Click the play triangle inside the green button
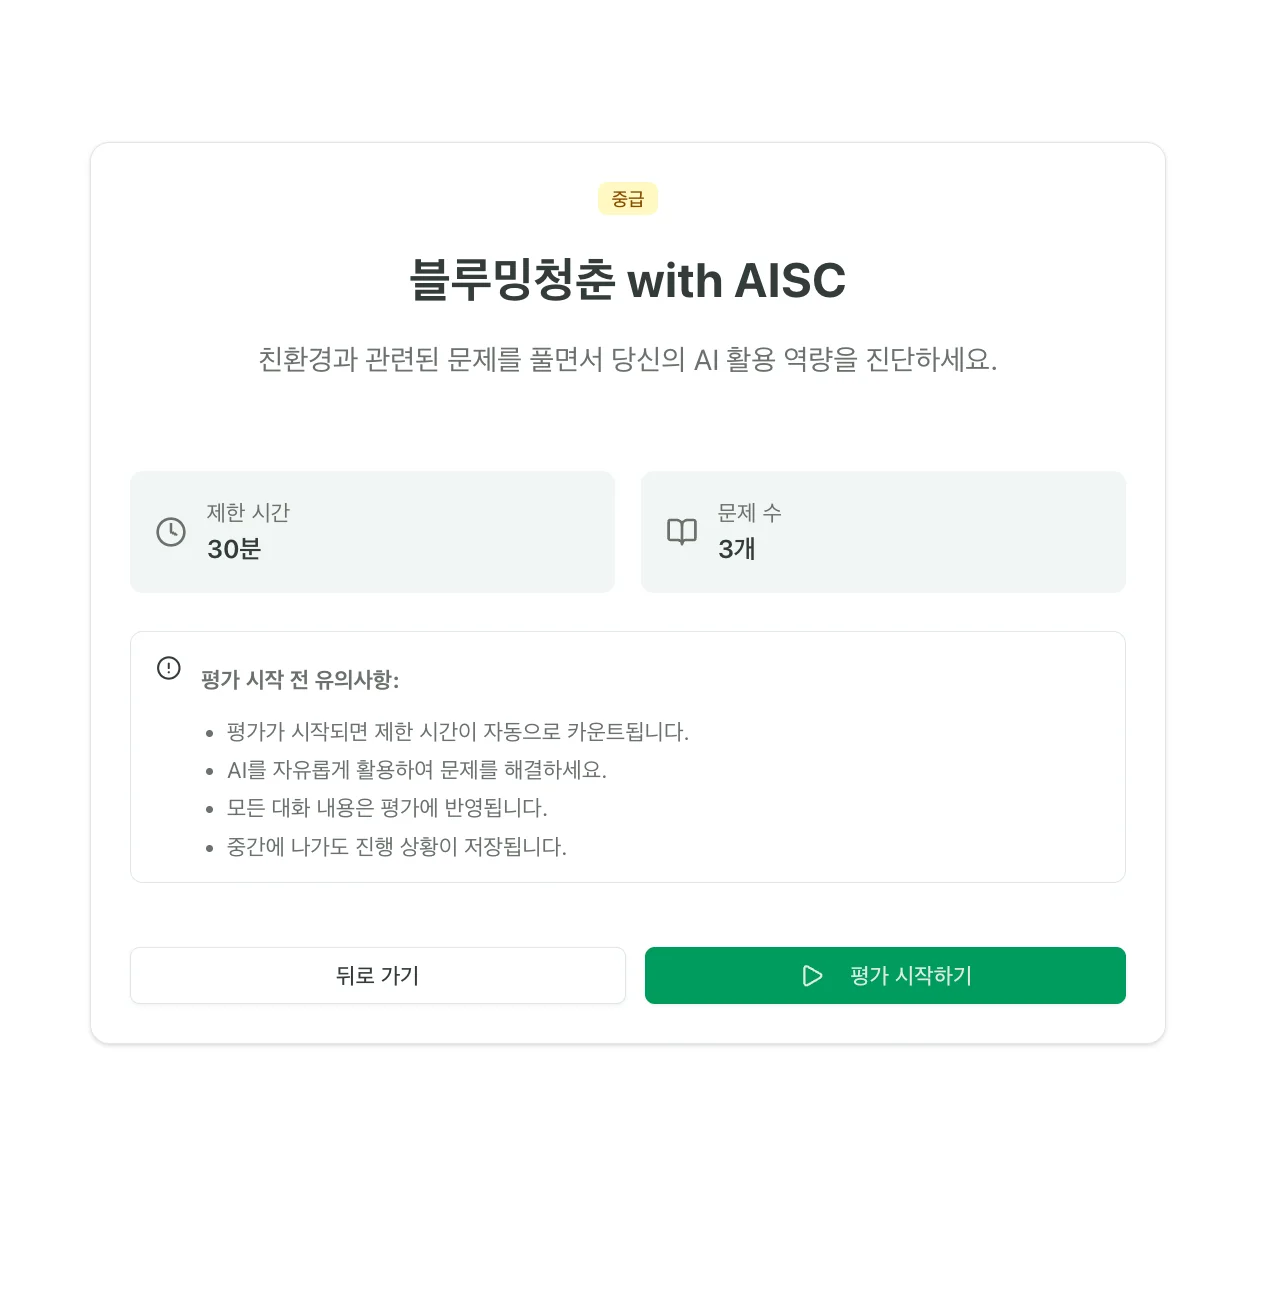Screen dimensions: 1276x1292 pos(812,976)
